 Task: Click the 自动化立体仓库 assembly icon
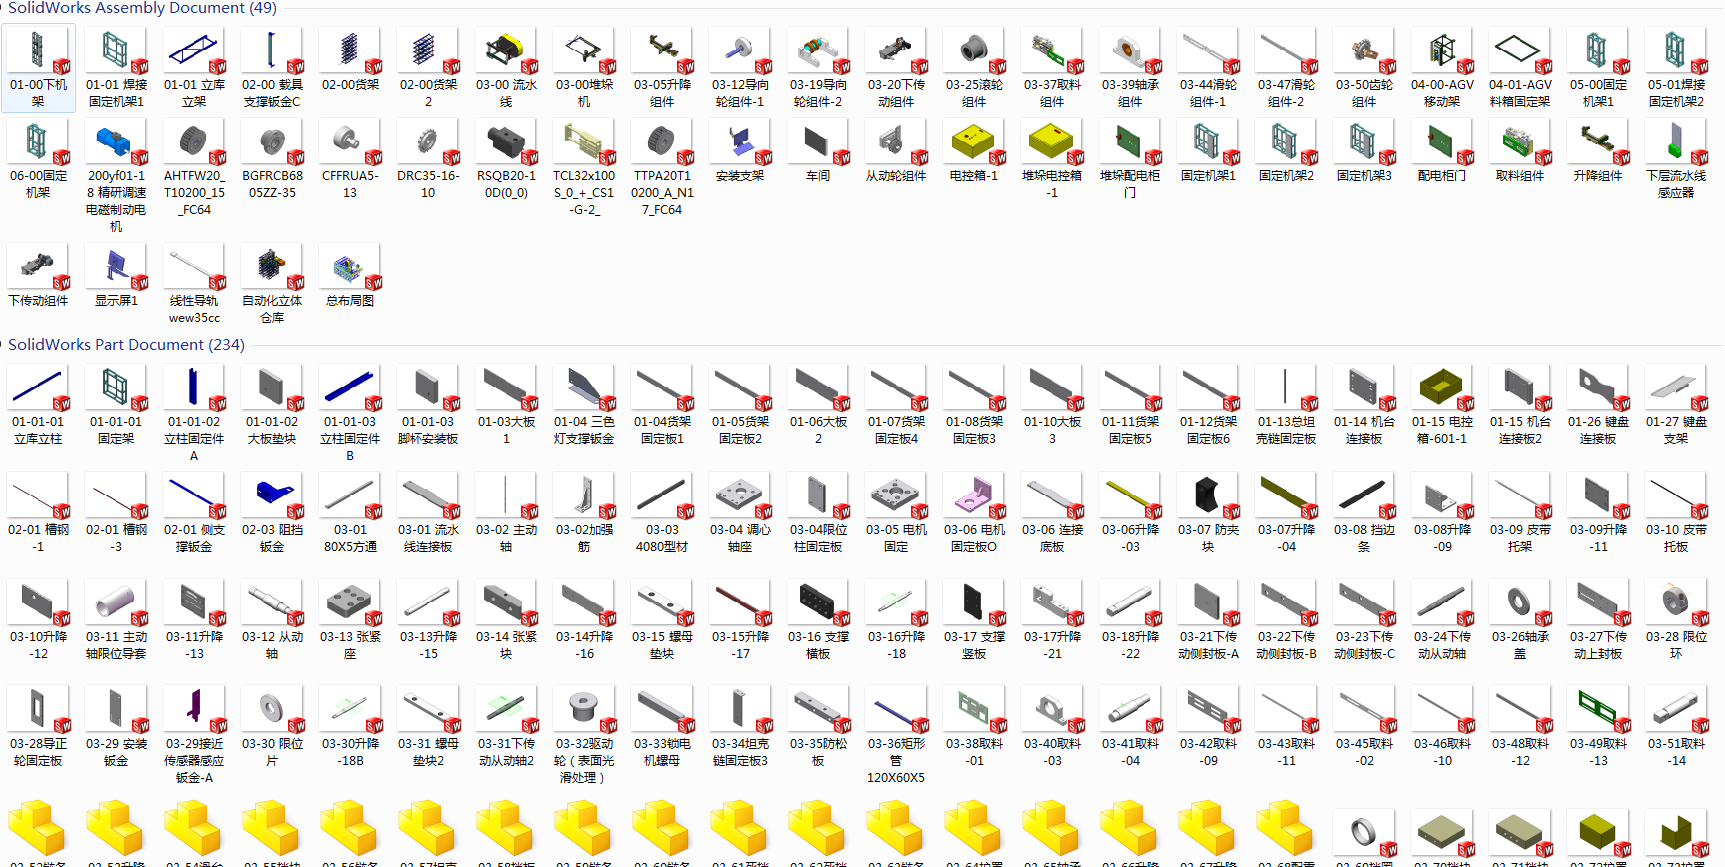(x=272, y=266)
